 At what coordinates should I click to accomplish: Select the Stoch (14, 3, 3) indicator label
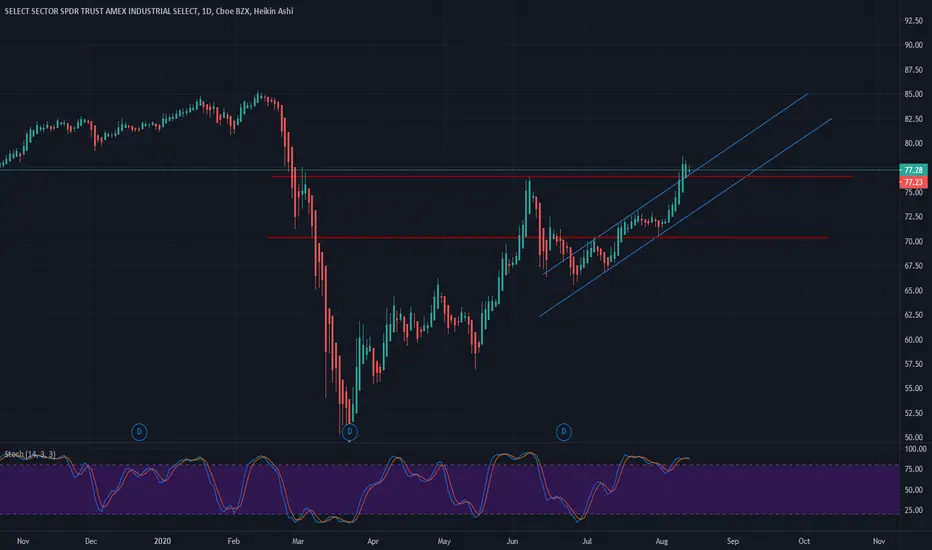(30, 454)
